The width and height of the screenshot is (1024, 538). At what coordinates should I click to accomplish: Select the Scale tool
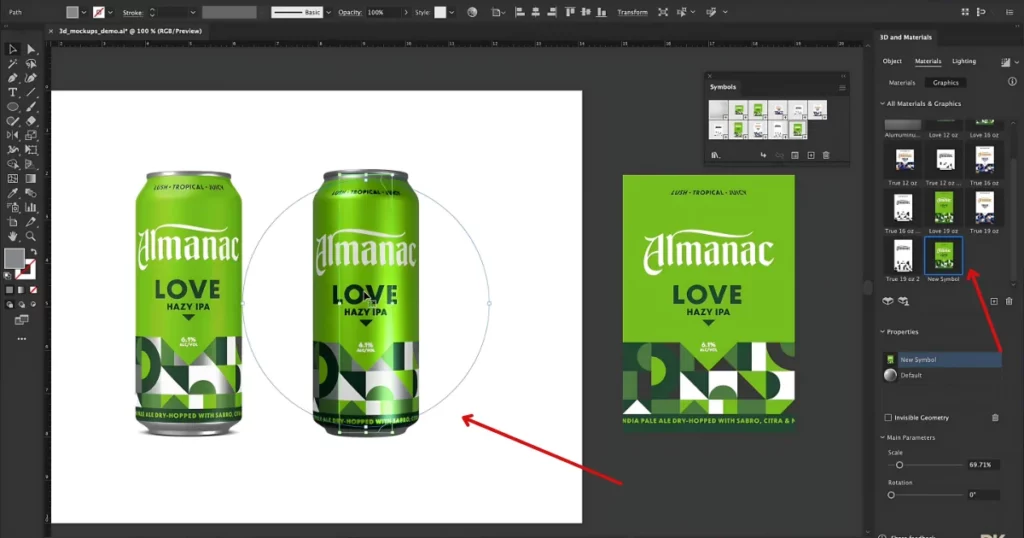pyautogui.click(x=31, y=136)
